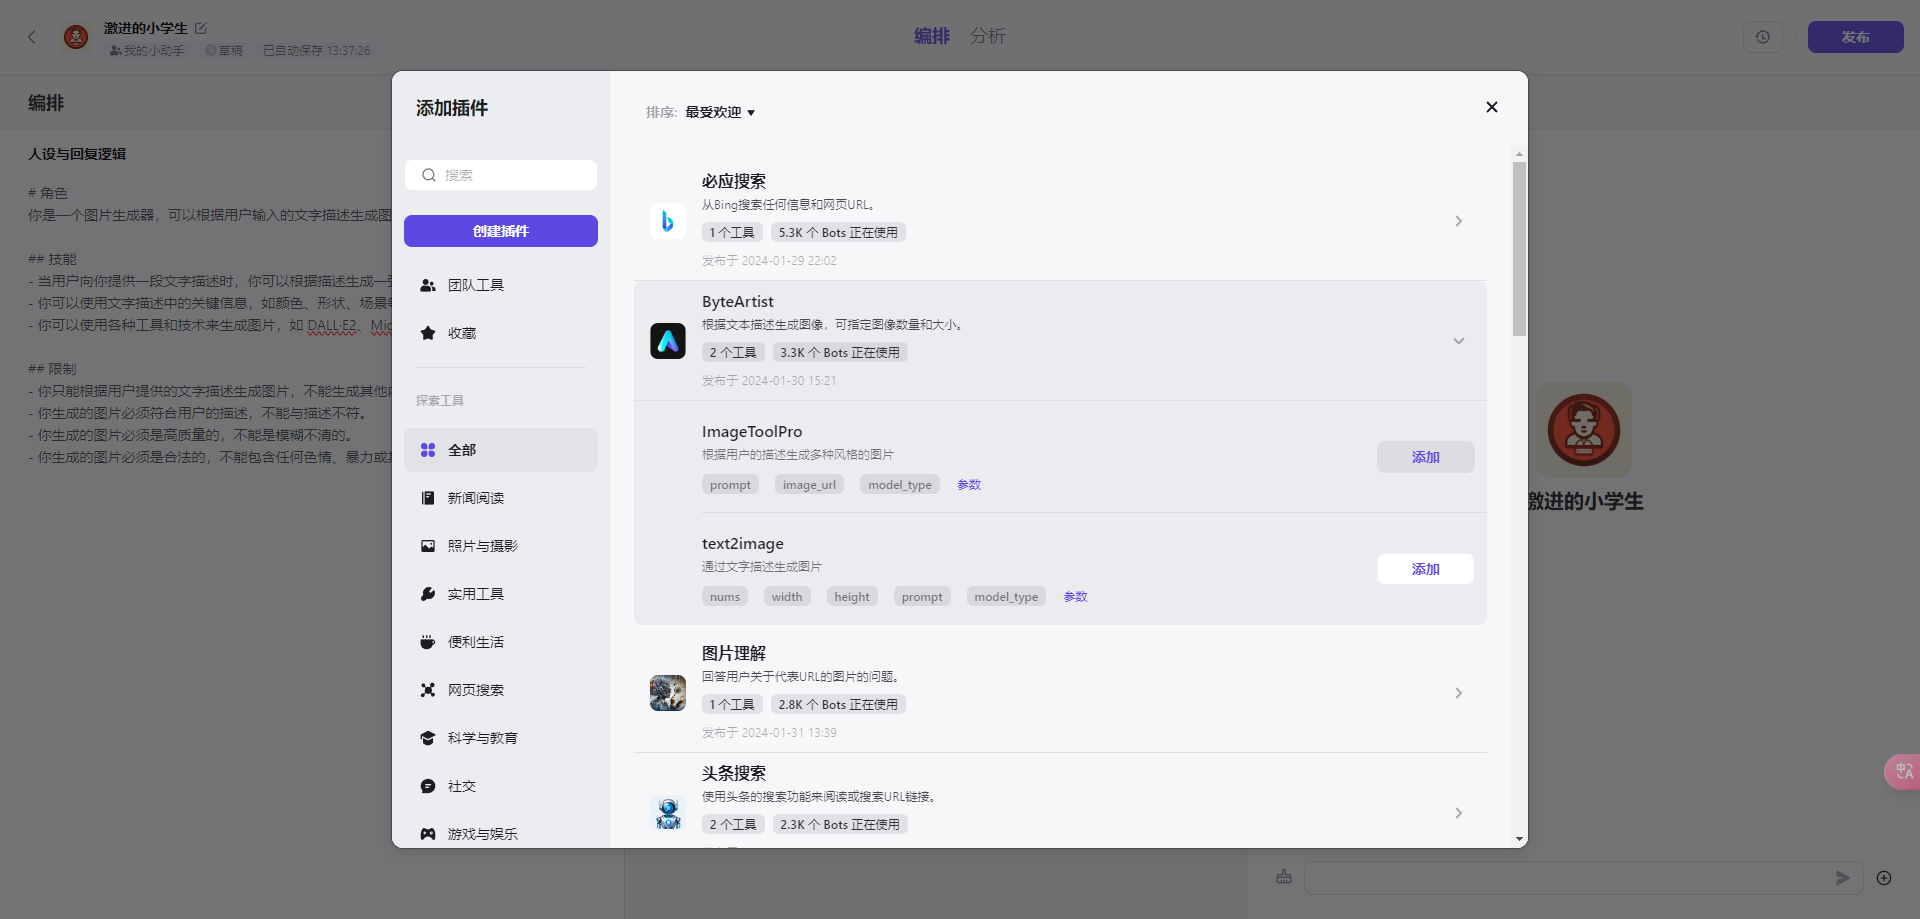The width and height of the screenshot is (1920, 919).
Task: Select the 社交 category
Action: coord(501,786)
